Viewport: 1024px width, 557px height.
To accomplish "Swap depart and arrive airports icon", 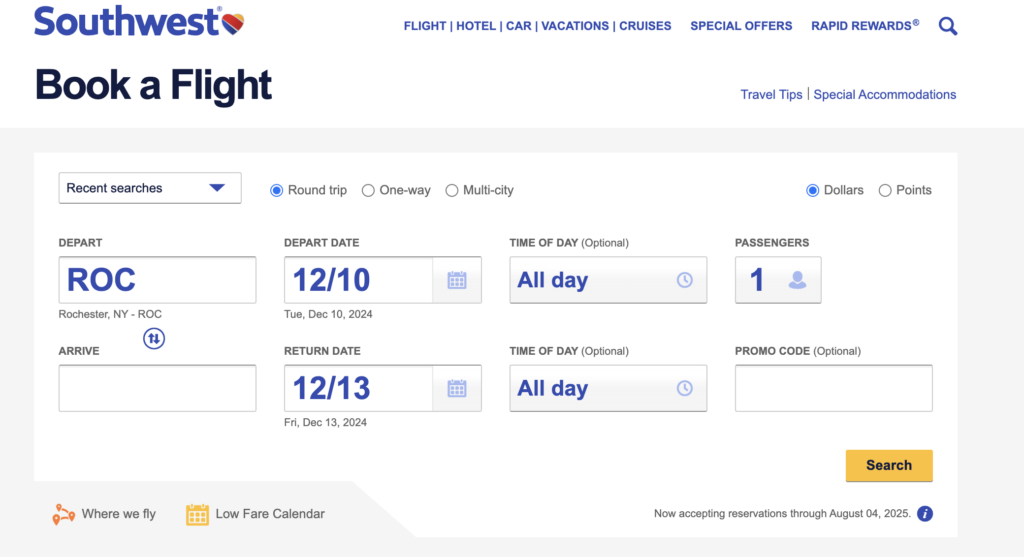I will pos(153,338).
